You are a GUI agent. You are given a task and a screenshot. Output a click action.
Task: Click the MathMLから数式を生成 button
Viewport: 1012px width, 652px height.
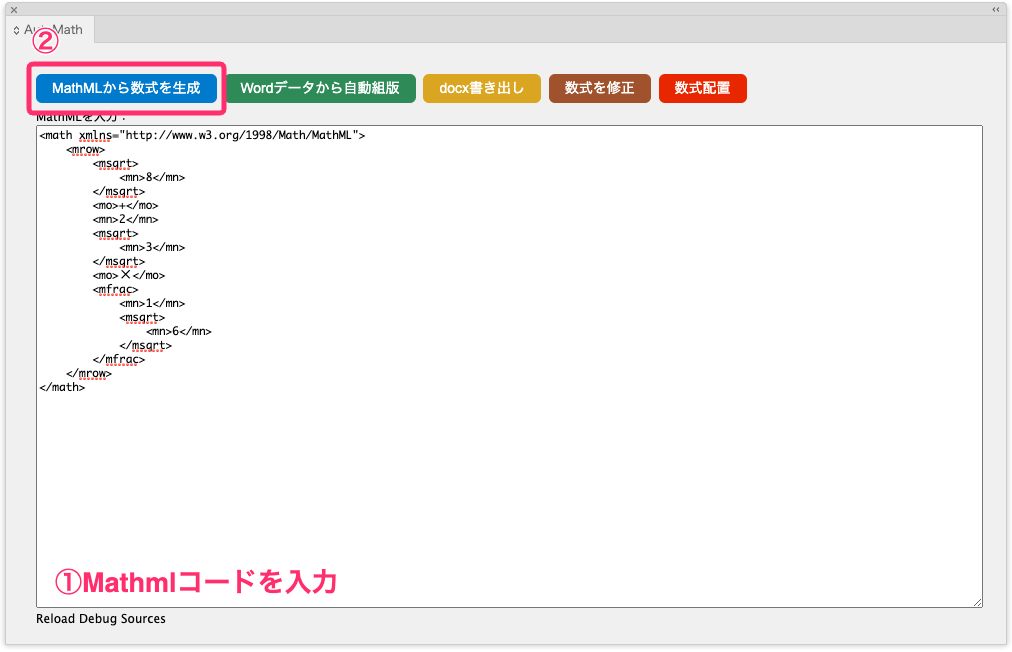tap(126, 88)
